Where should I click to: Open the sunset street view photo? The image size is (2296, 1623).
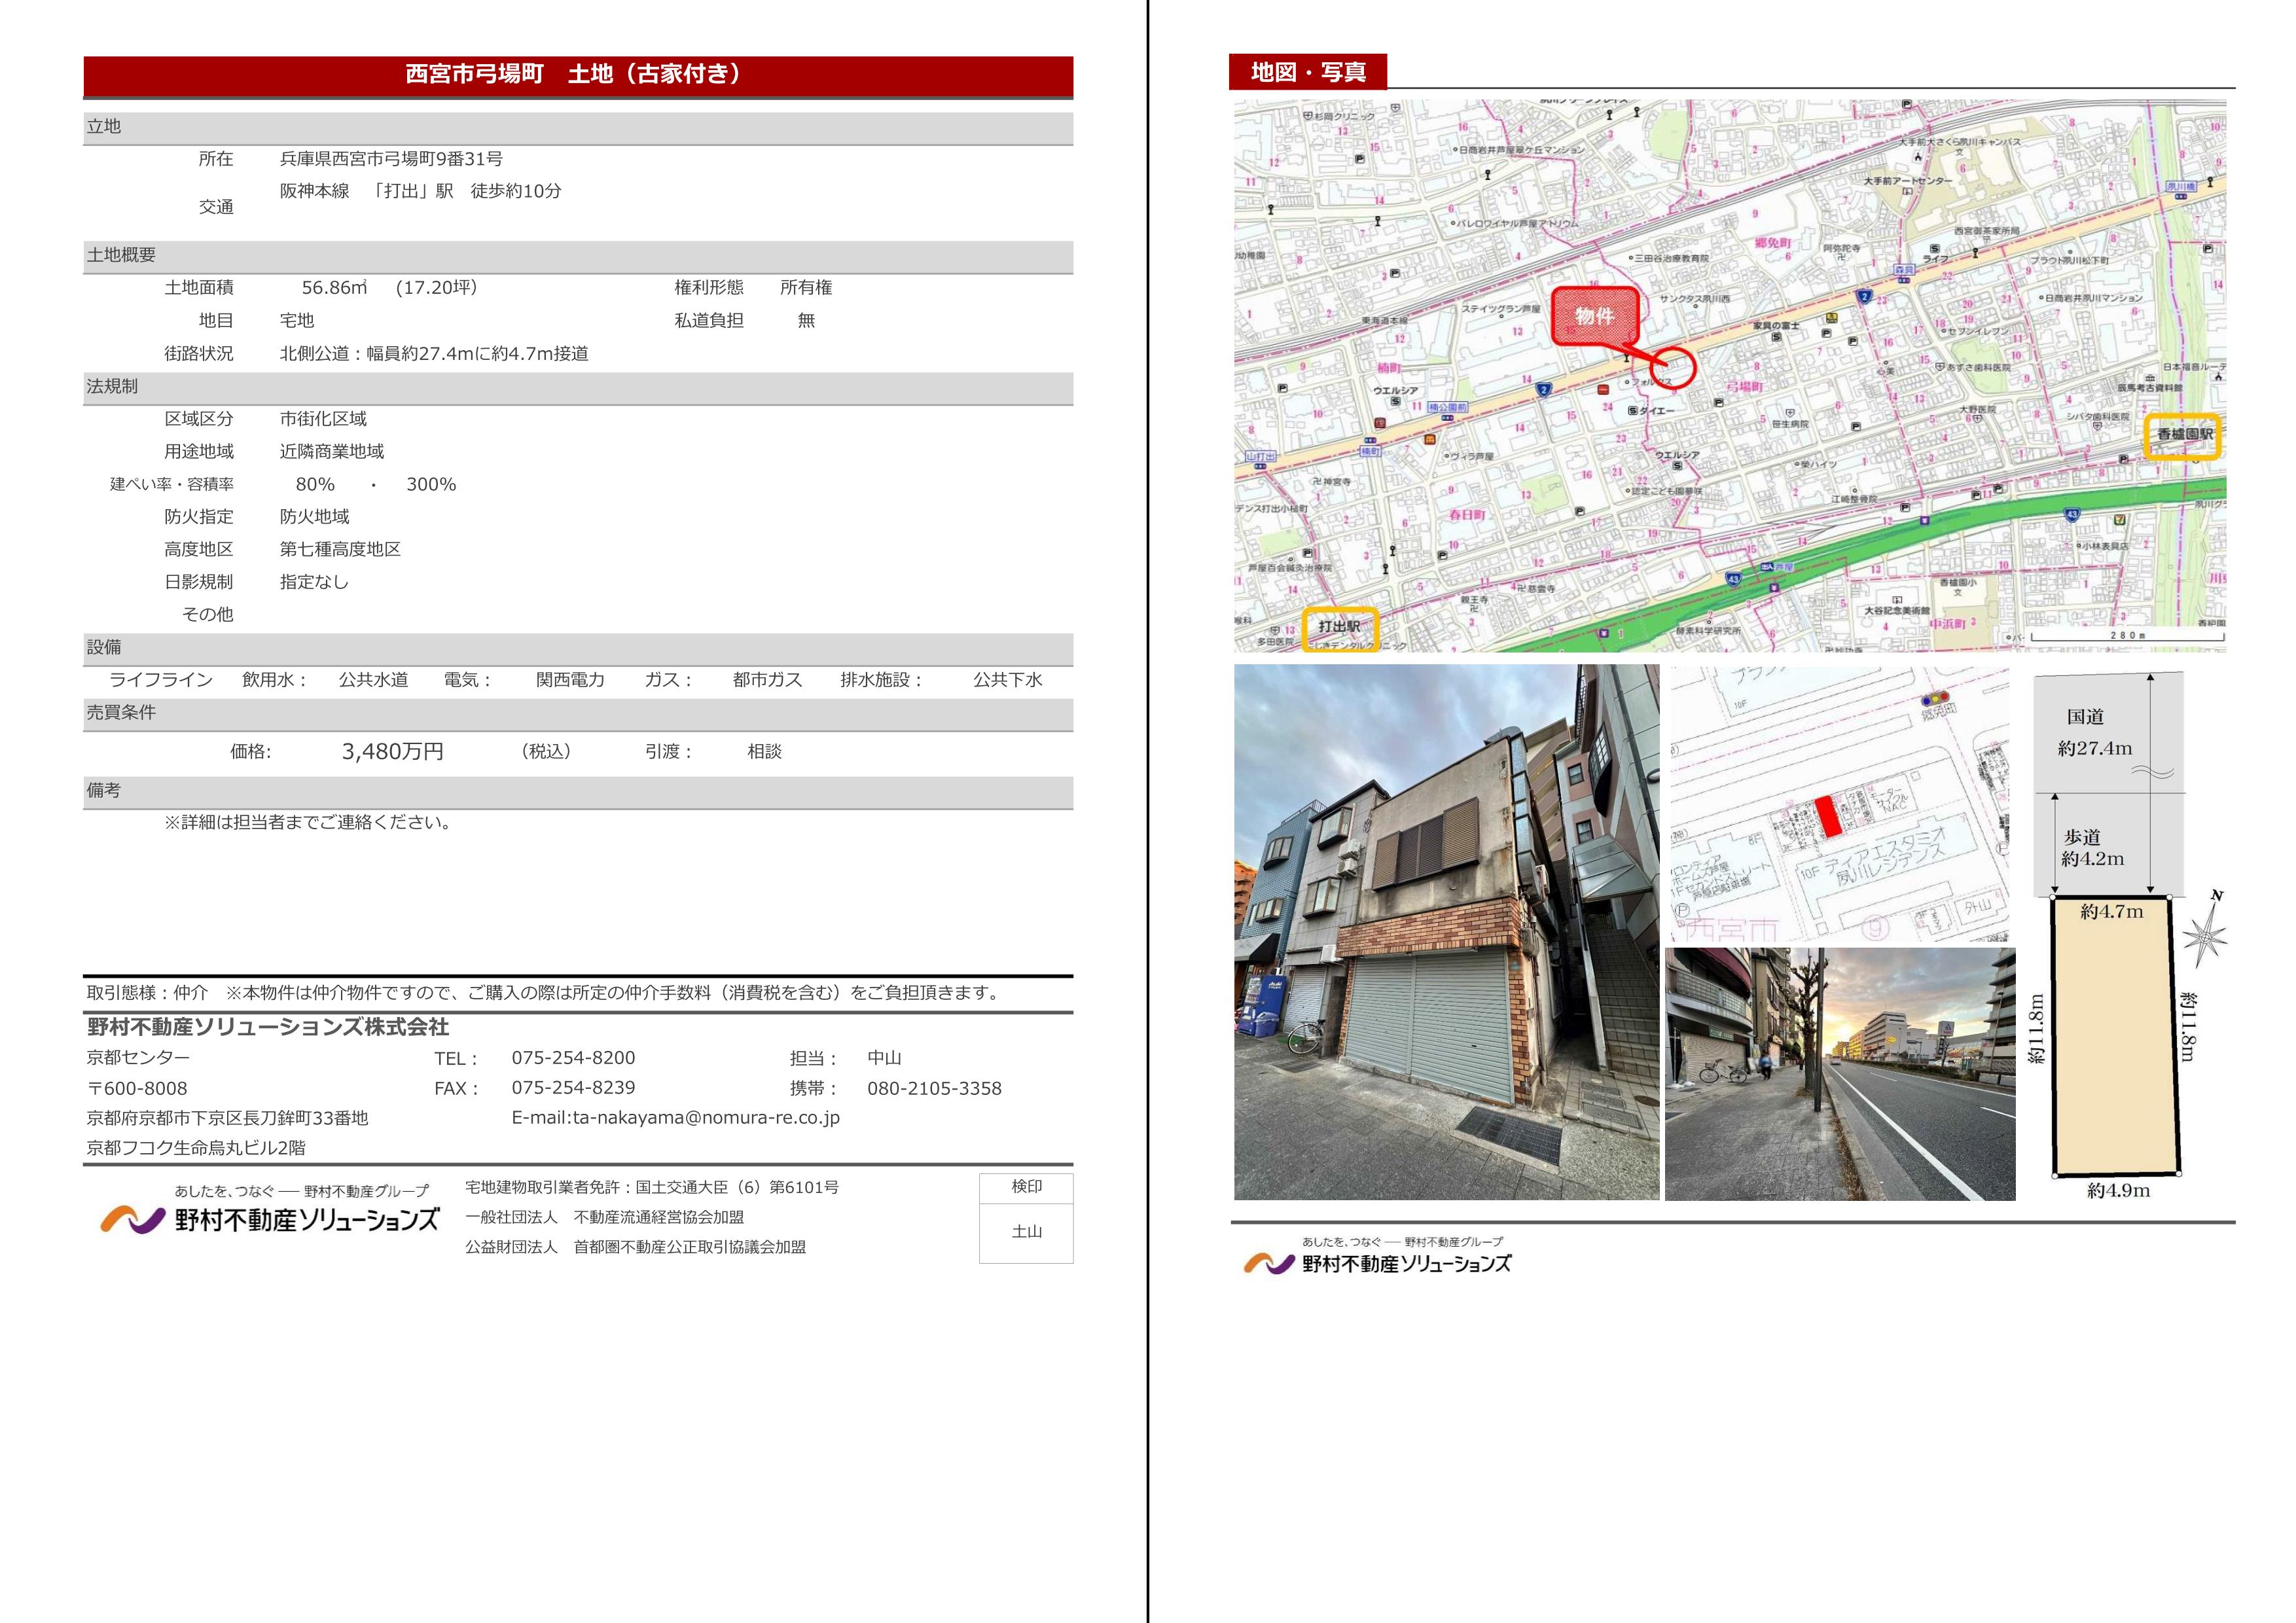point(1839,1075)
